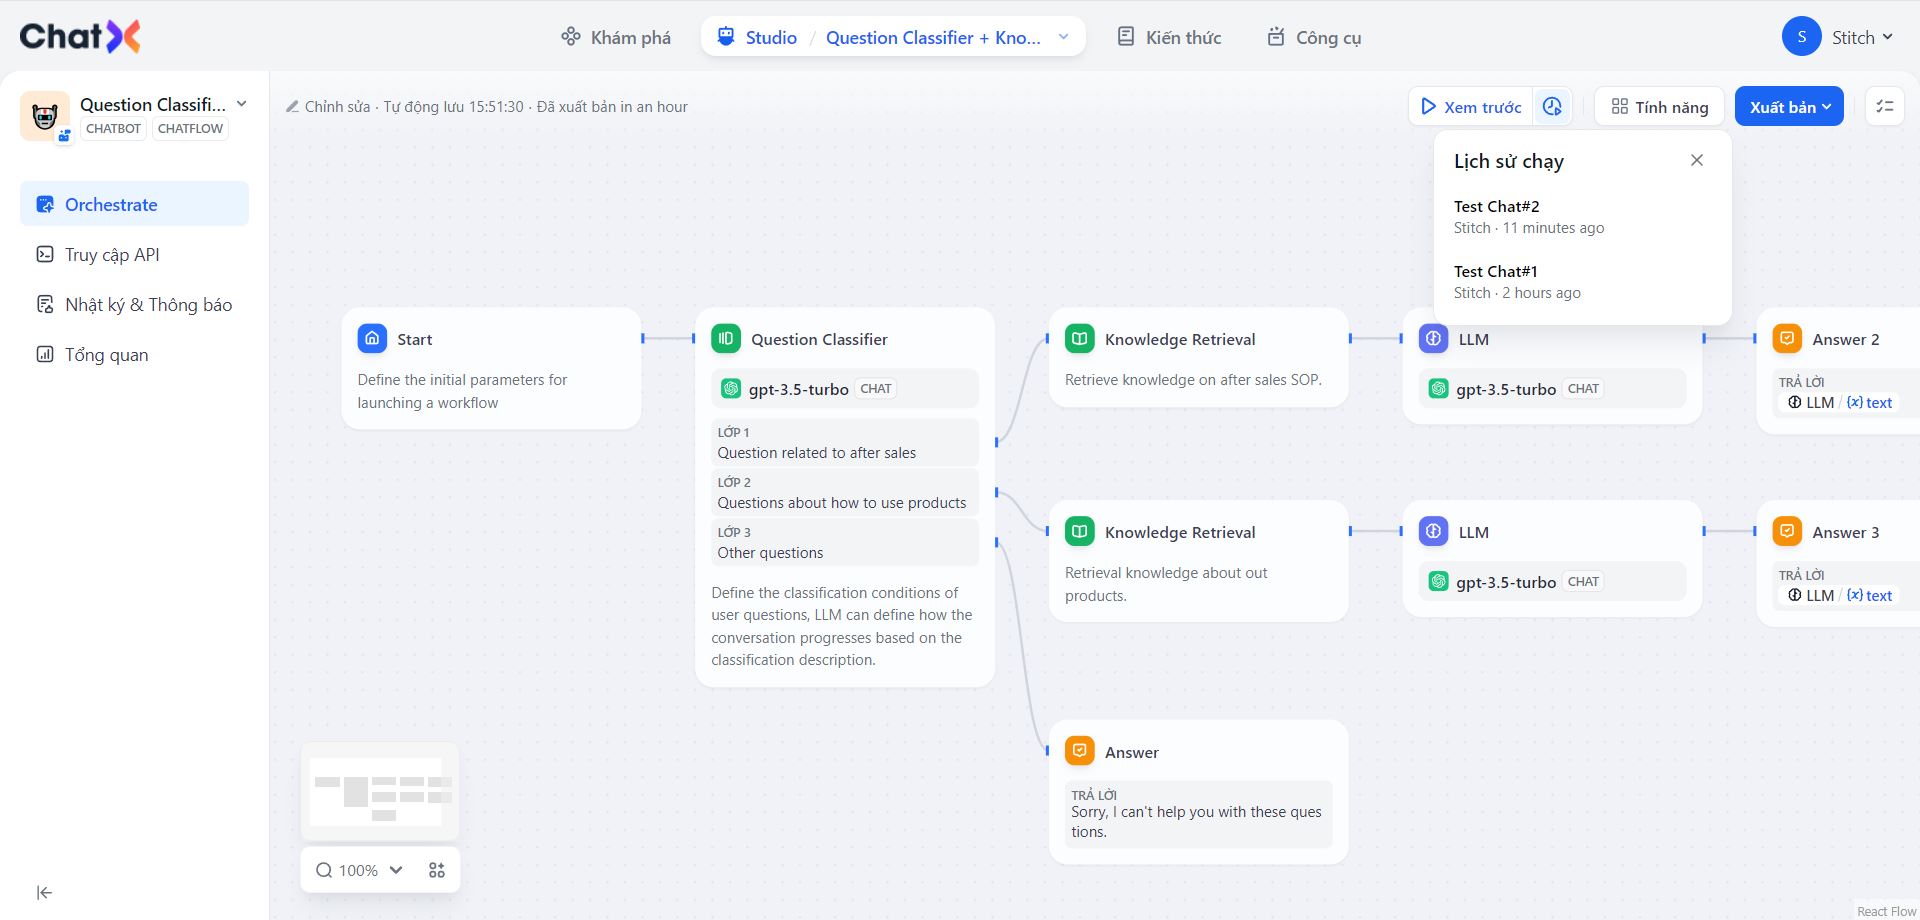Click the orange Answer node icon

point(1080,751)
